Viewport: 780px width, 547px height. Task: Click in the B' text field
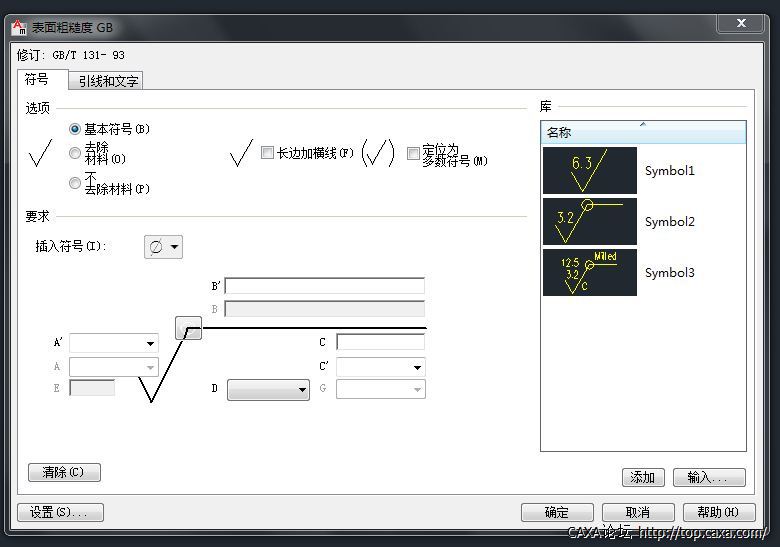point(325,286)
